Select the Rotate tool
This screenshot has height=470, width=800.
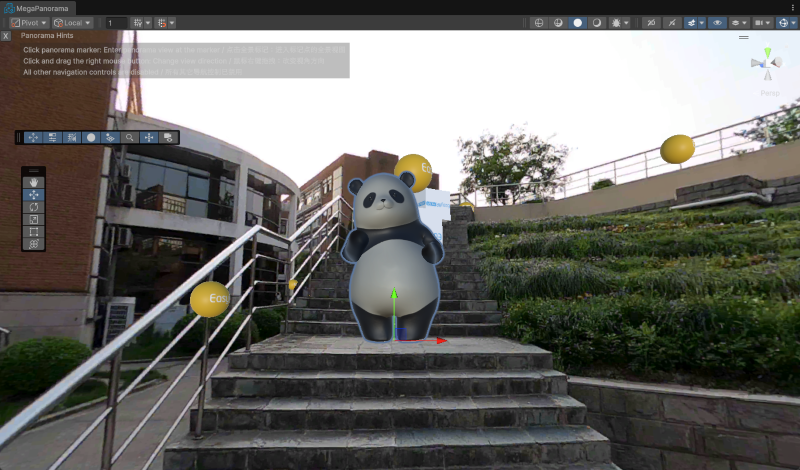(x=34, y=207)
